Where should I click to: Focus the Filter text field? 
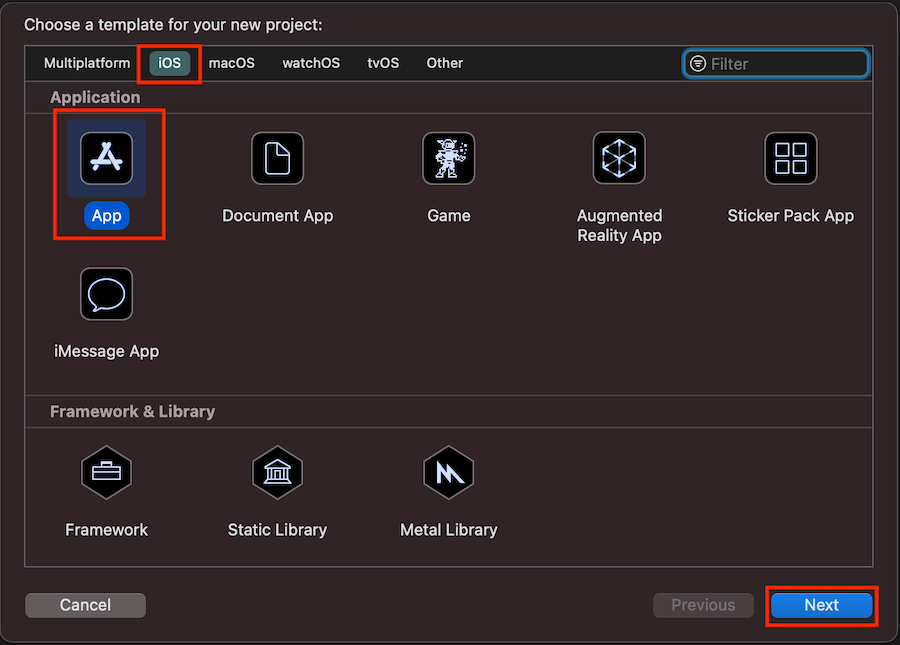(x=775, y=64)
